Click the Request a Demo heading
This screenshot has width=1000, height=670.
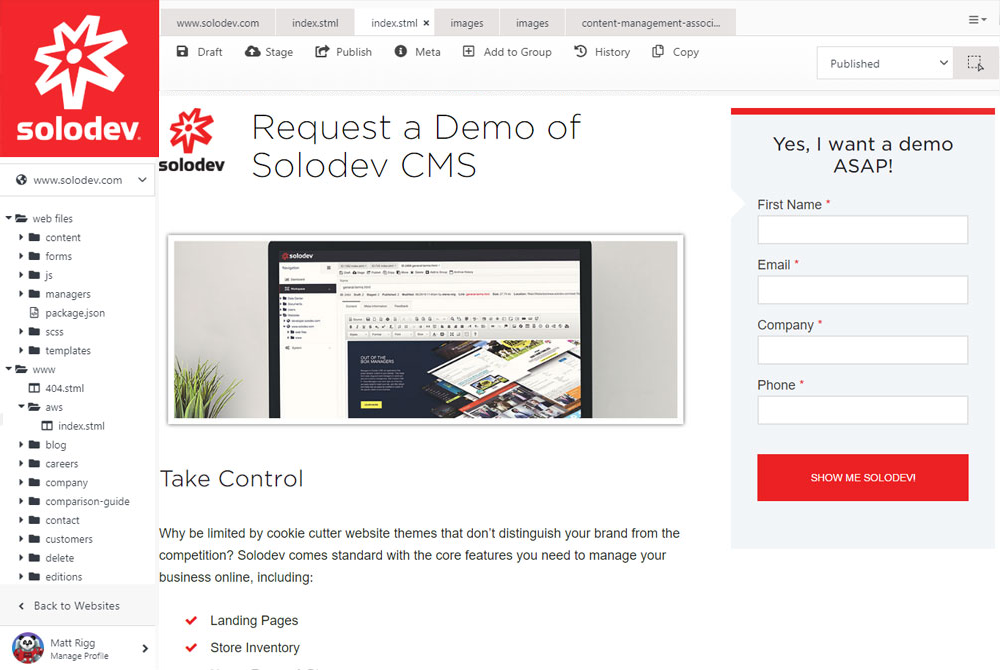416,146
